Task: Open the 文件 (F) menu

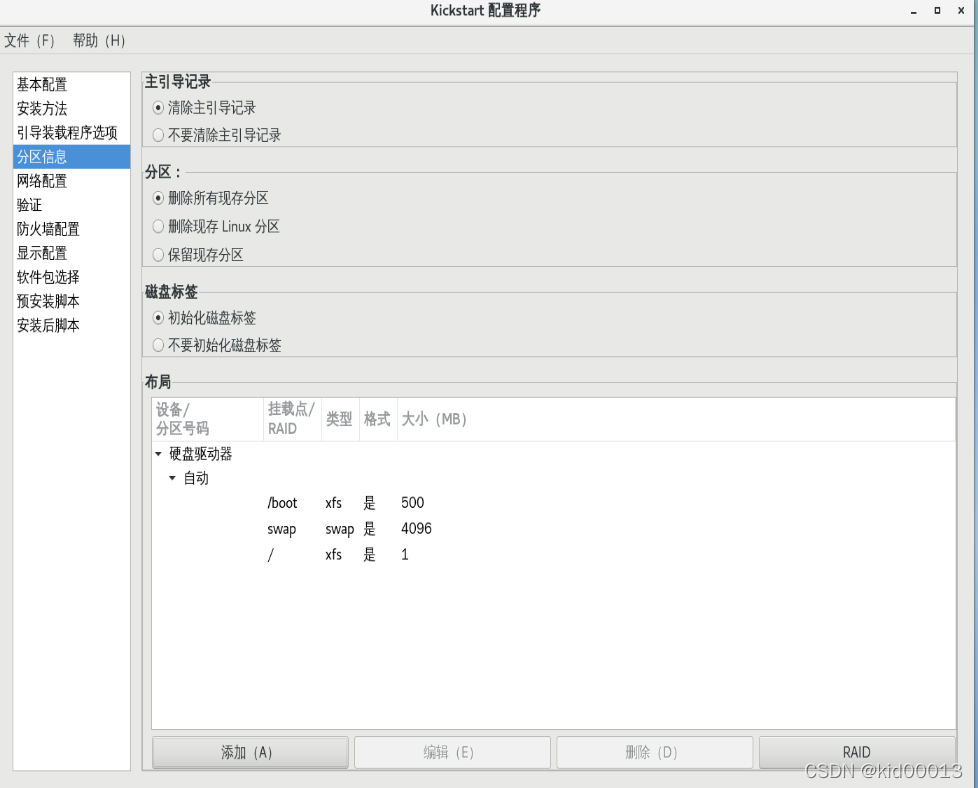Action: (29, 41)
